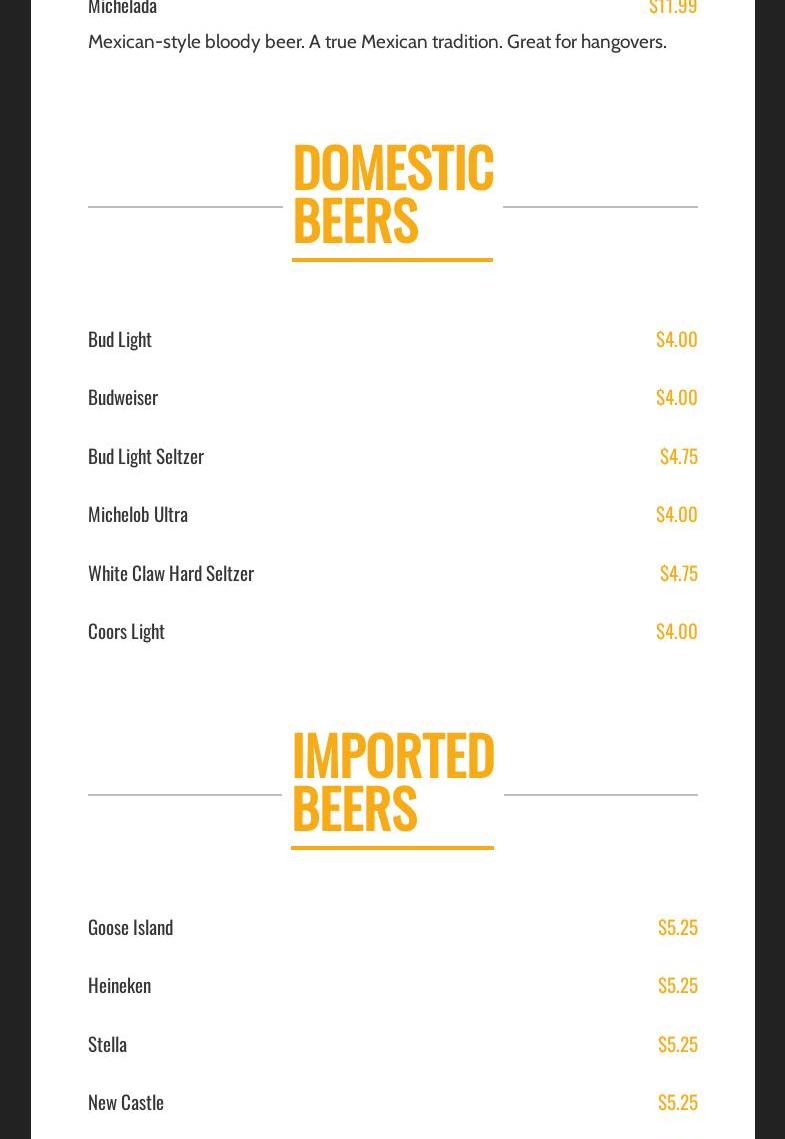
Task: Click the Goose Island $5.25 price
Action: pos(677,927)
